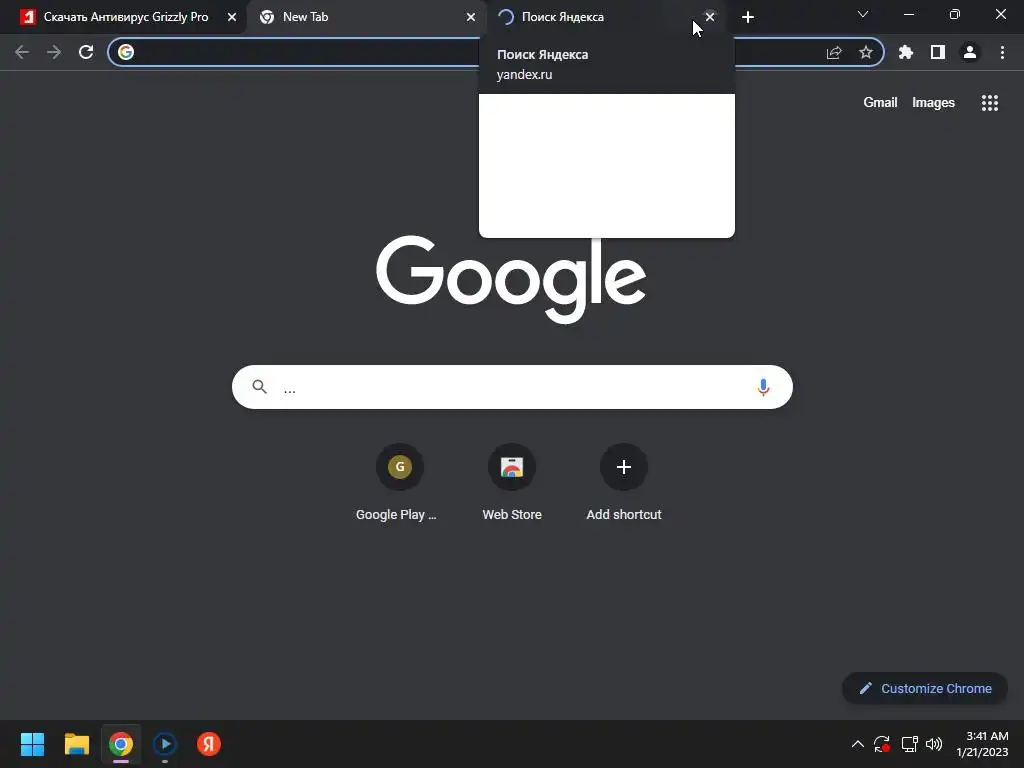
Task: Open the Google apps grid
Action: point(990,103)
